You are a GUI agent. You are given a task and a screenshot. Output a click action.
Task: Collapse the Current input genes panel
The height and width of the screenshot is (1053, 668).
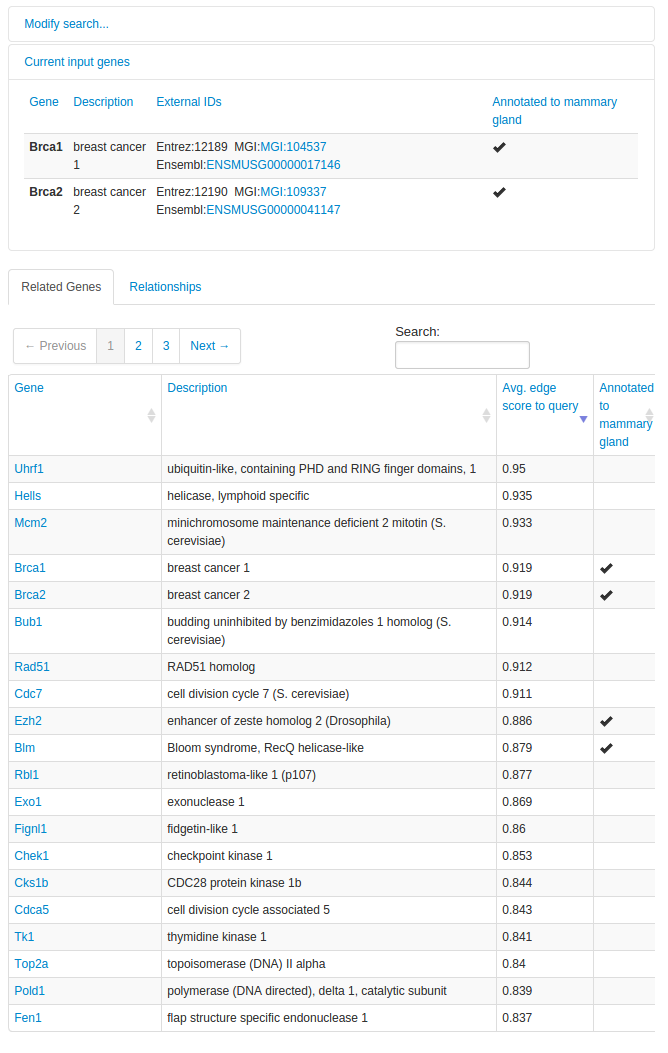pyautogui.click(x=77, y=62)
